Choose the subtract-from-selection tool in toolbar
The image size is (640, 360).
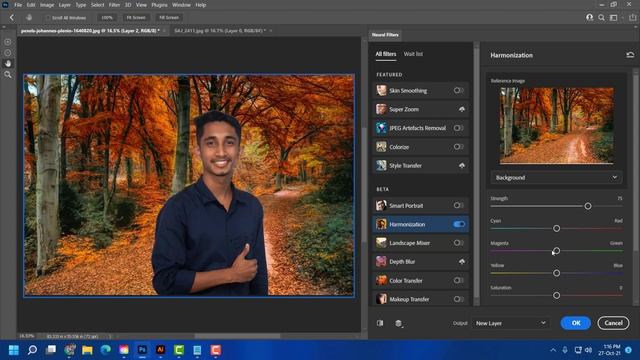(8, 53)
